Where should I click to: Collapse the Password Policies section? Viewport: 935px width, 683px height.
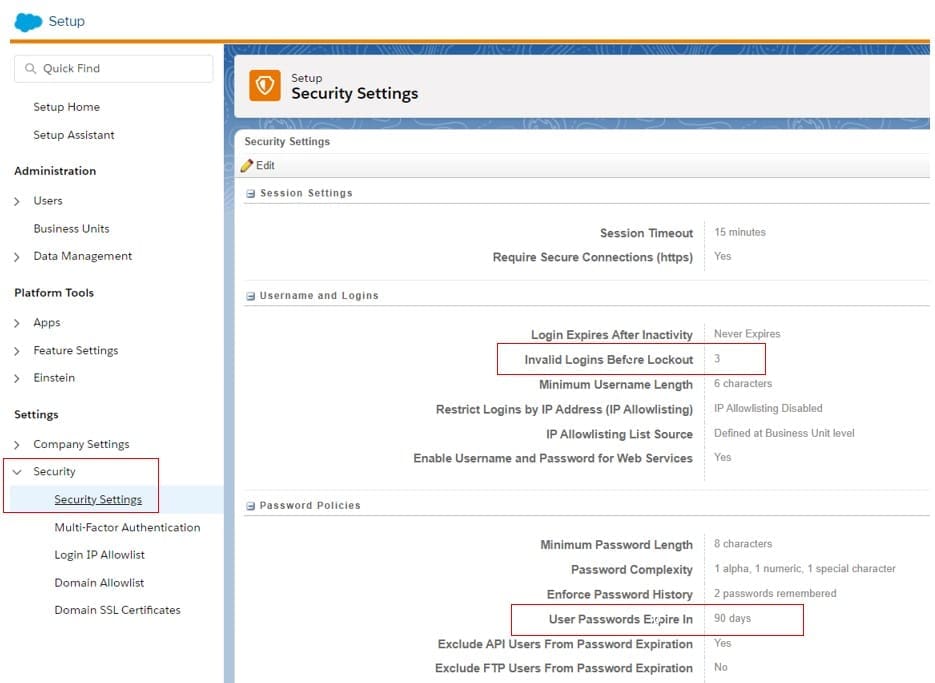251,506
